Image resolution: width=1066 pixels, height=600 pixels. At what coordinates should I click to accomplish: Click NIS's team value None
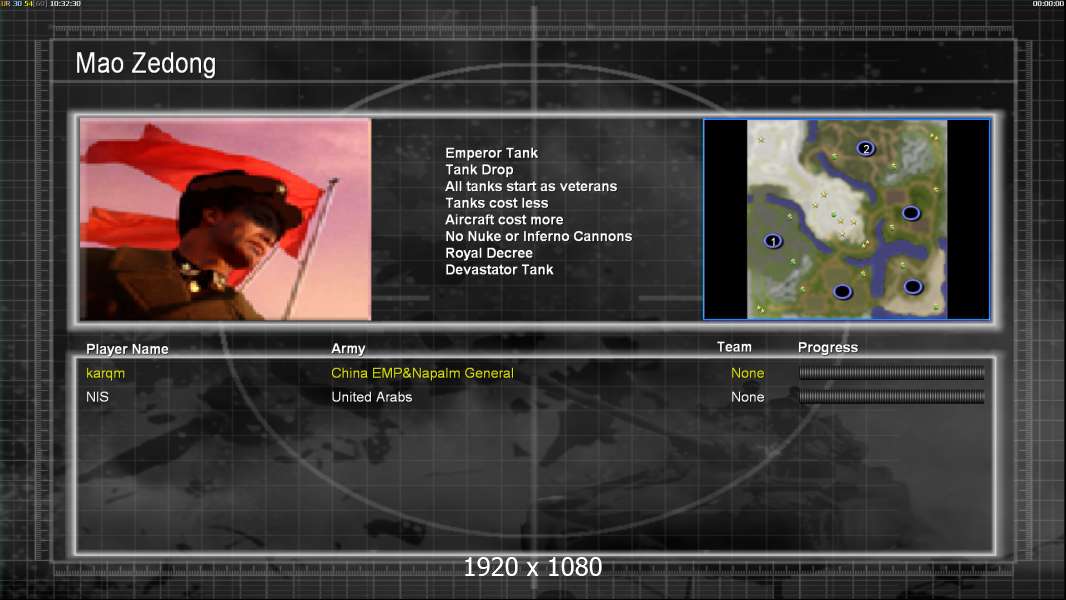(747, 397)
